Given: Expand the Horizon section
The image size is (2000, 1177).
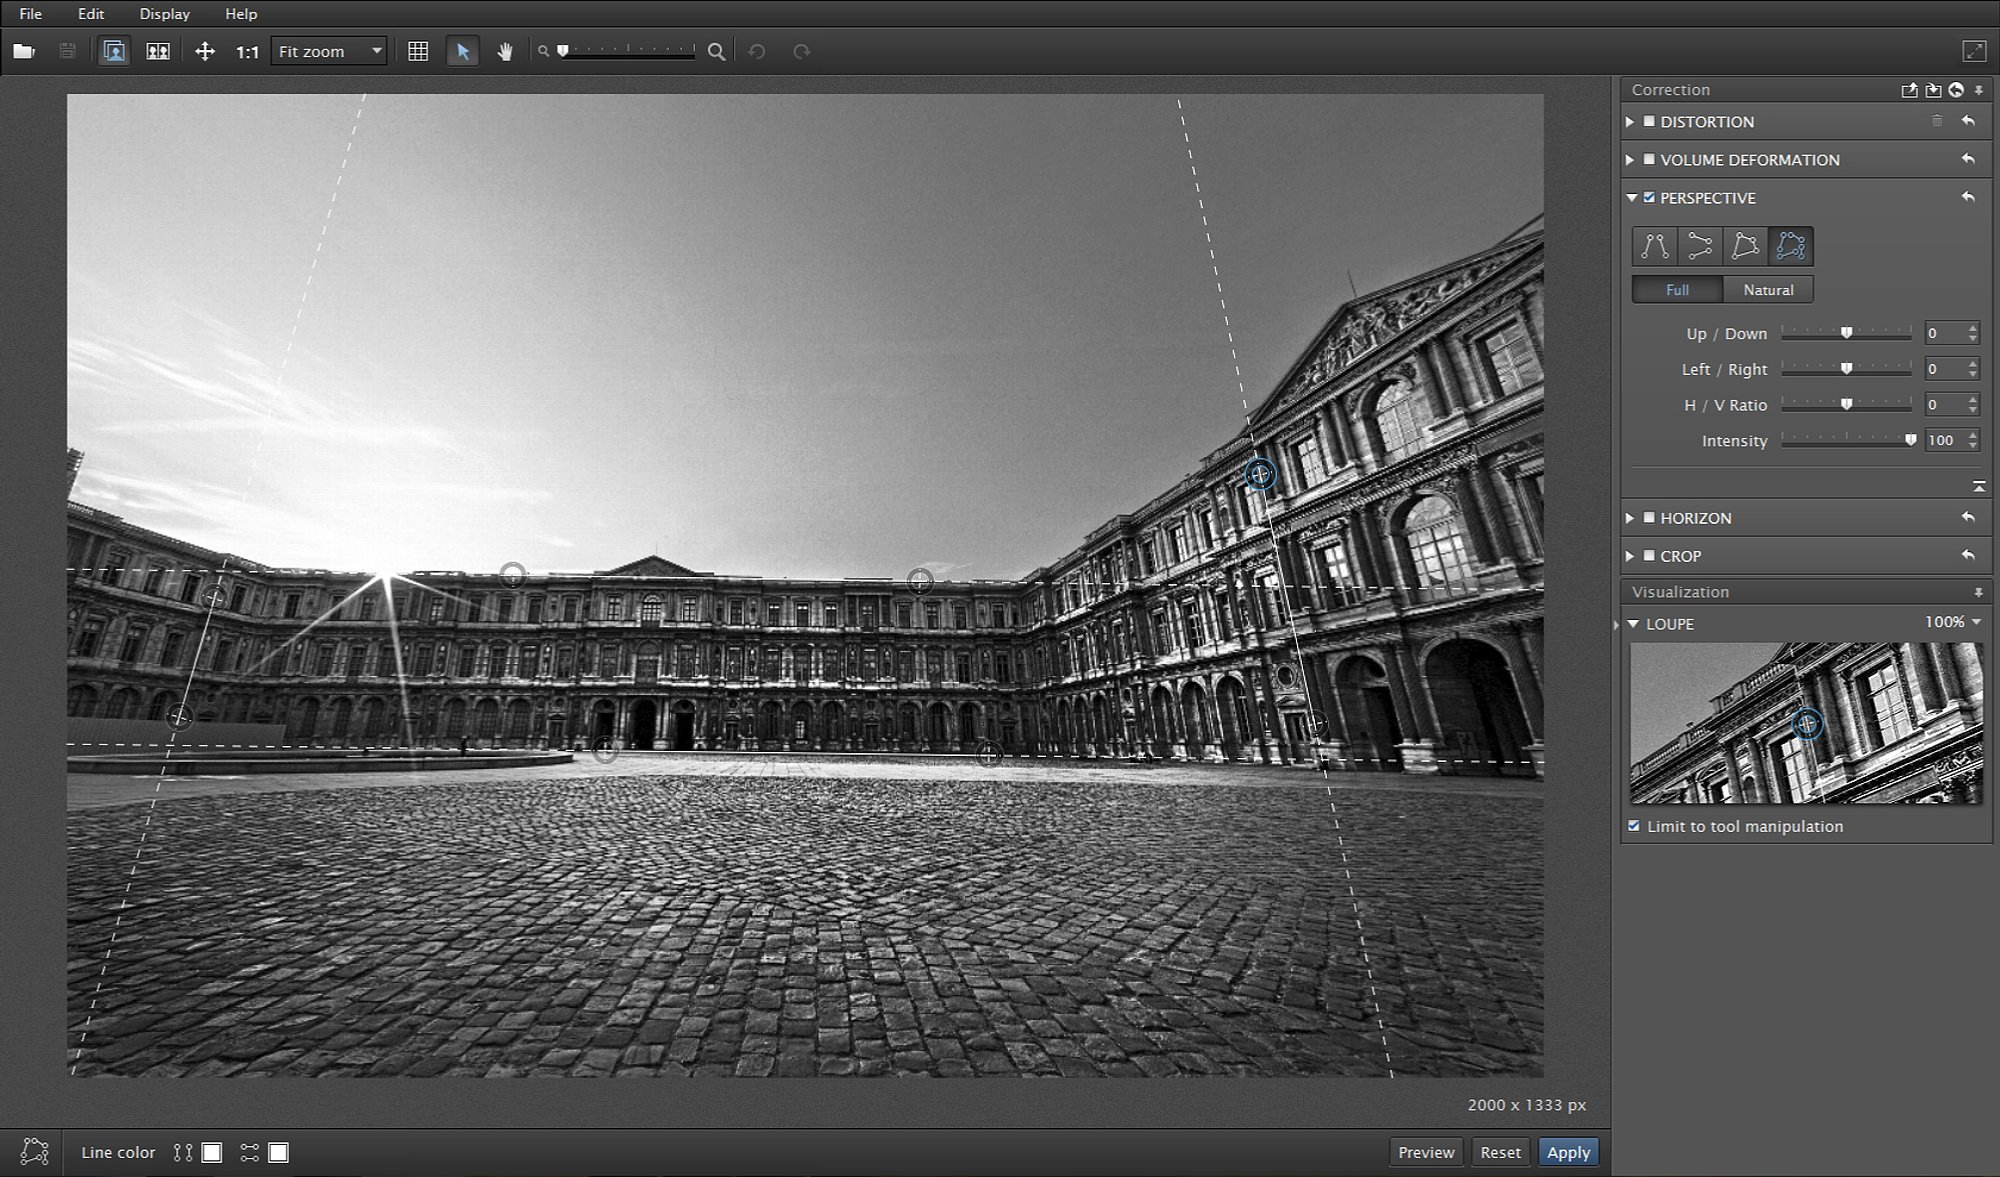Looking at the screenshot, I should [1631, 518].
